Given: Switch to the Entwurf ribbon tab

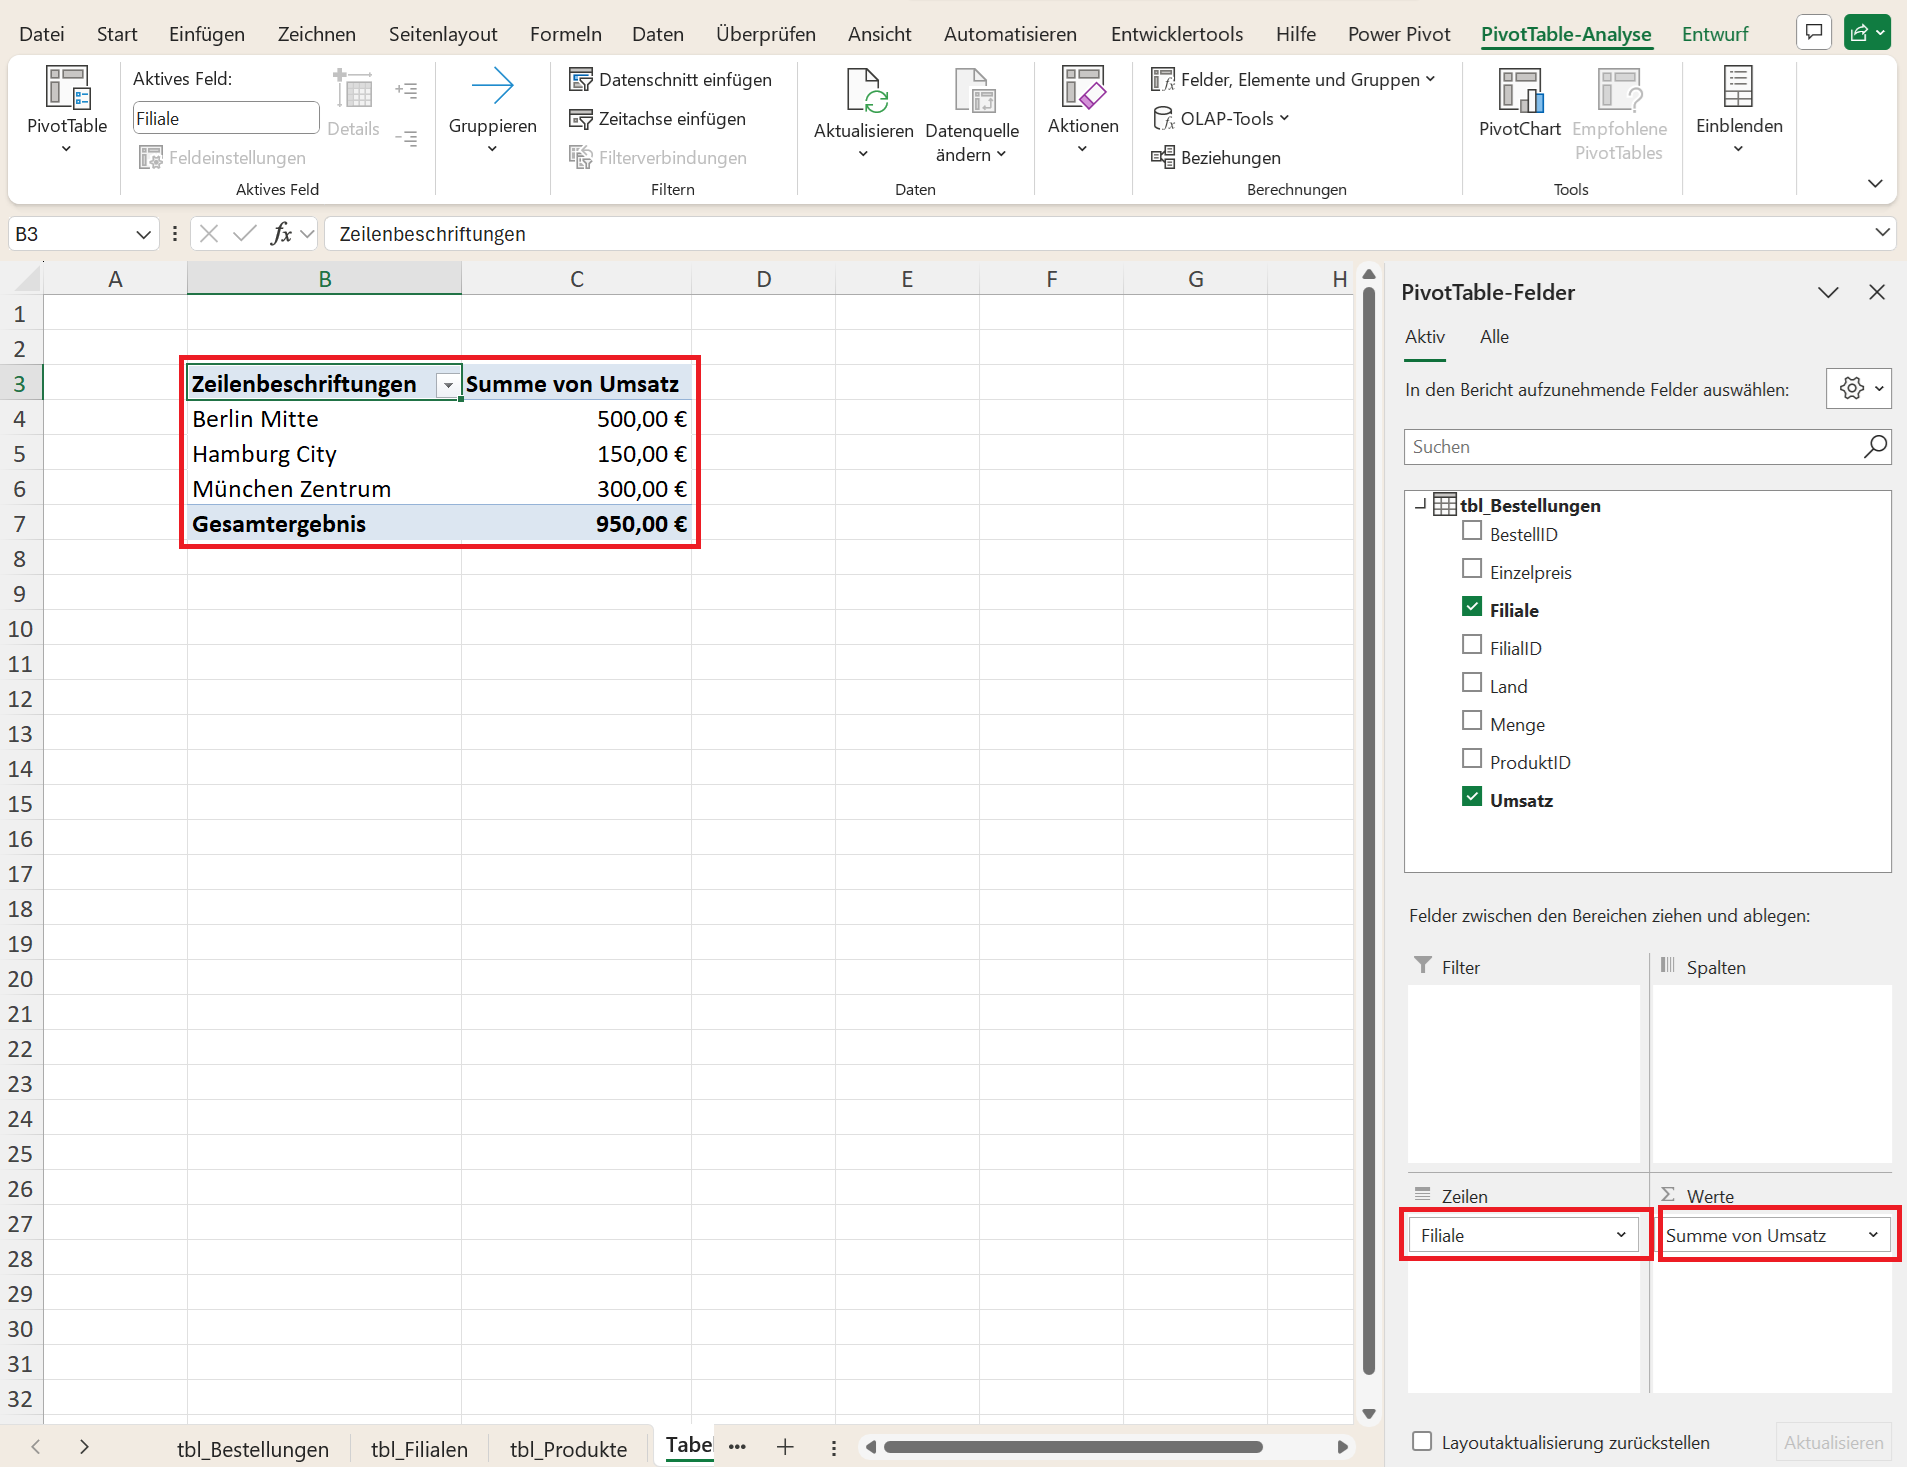Looking at the screenshot, I should pos(1714,34).
